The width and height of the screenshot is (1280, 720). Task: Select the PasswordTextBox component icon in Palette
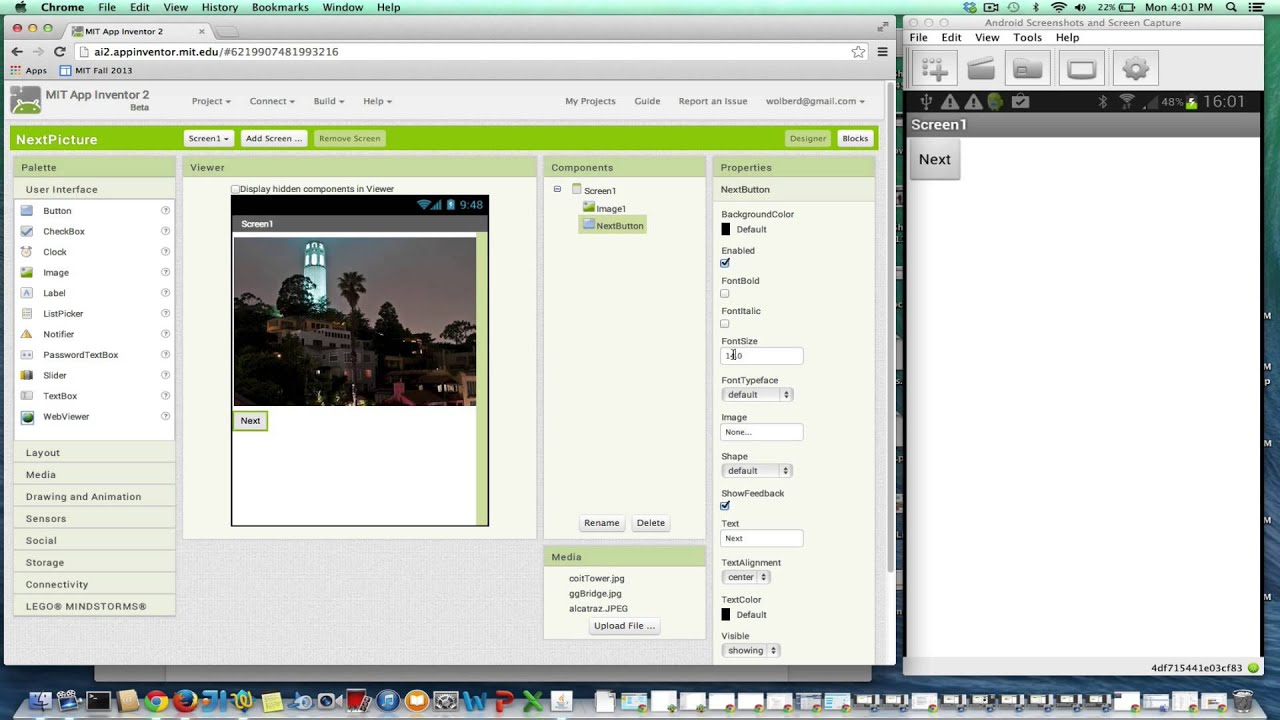point(27,355)
